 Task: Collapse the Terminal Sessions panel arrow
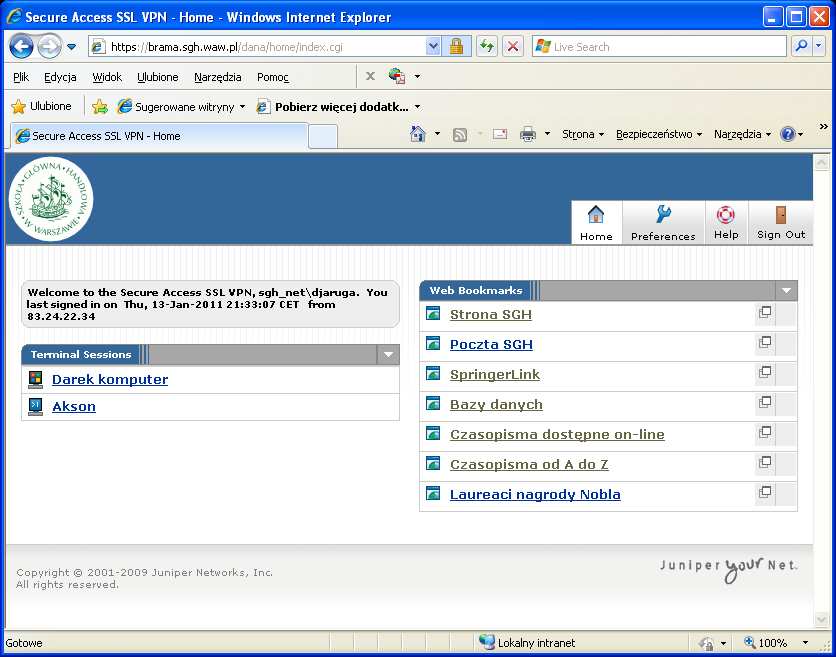click(x=388, y=355)
